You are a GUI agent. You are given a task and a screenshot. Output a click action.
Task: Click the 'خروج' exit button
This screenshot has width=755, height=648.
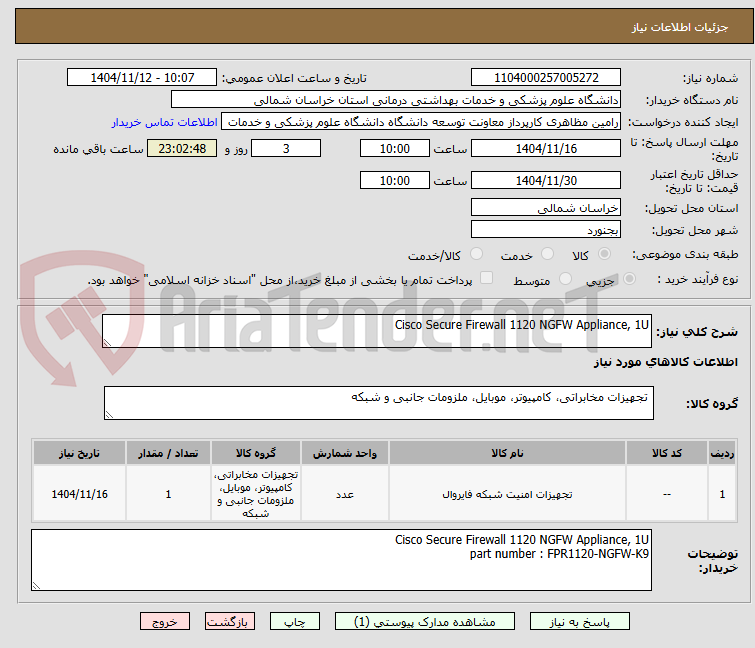(x=165, y=622)
